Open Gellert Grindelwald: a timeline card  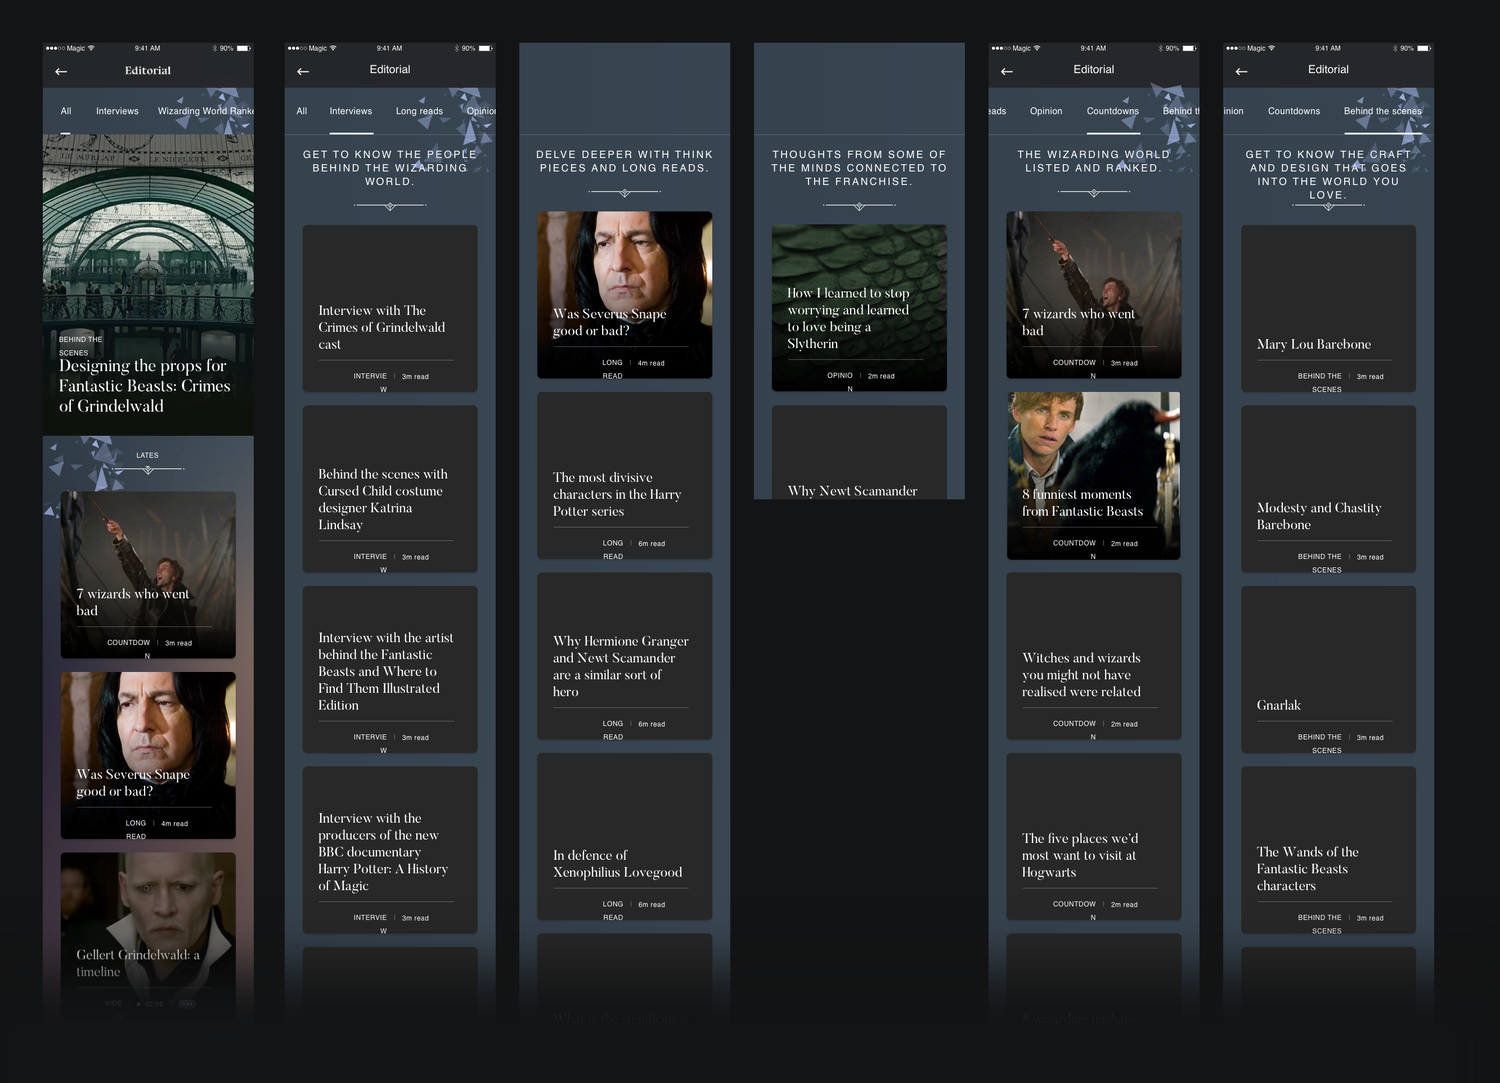tap(148, 935)
